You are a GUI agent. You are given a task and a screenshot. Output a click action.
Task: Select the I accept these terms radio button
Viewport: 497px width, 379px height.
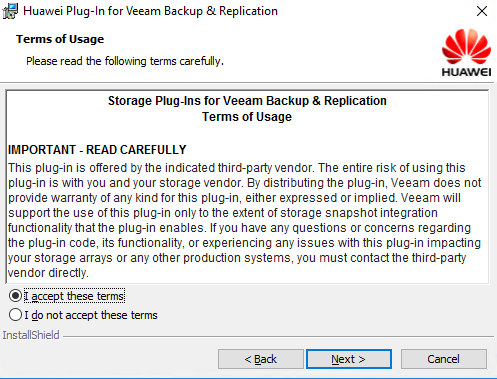pyautogui.click(x=15, y=296)
